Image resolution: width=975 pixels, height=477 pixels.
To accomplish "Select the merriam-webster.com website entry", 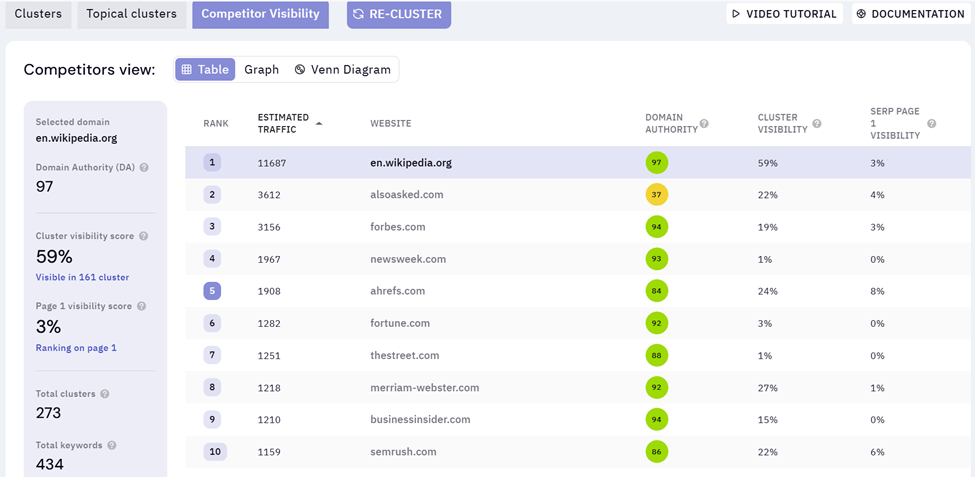I will [425, 388].
